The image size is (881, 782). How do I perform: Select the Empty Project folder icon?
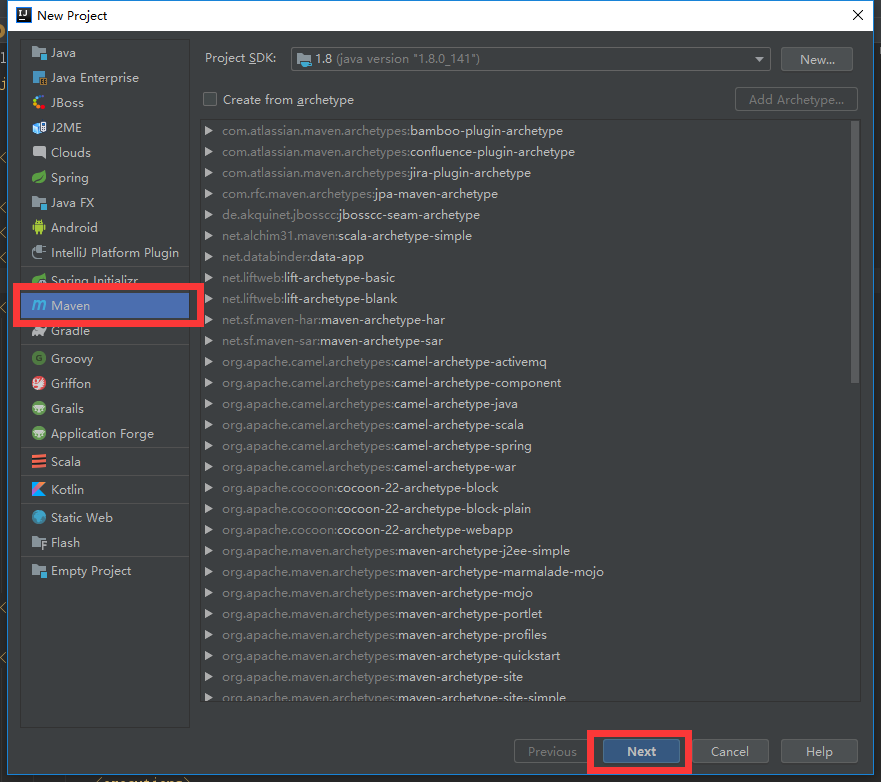[39, 570]
